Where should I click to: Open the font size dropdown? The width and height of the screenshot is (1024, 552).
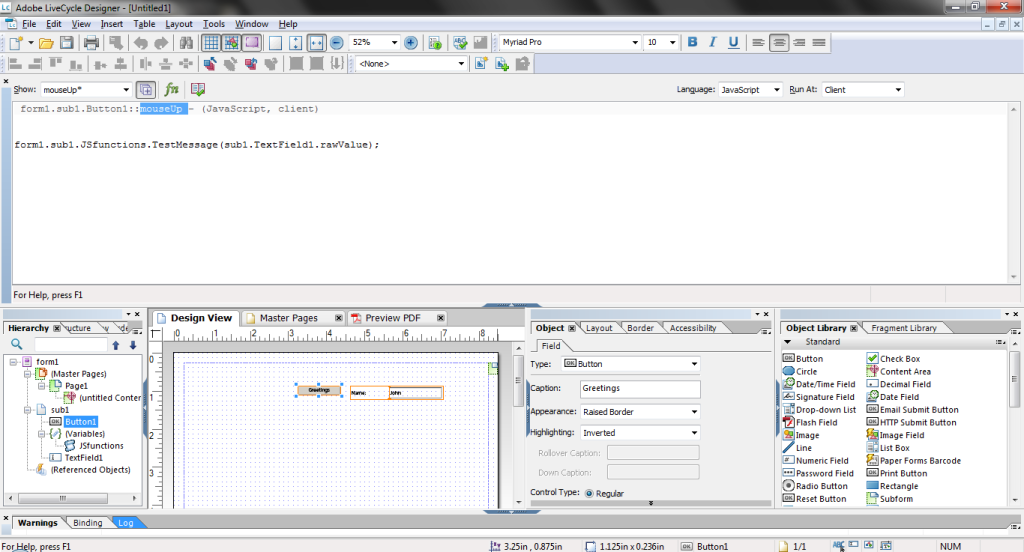coord(672,42)
